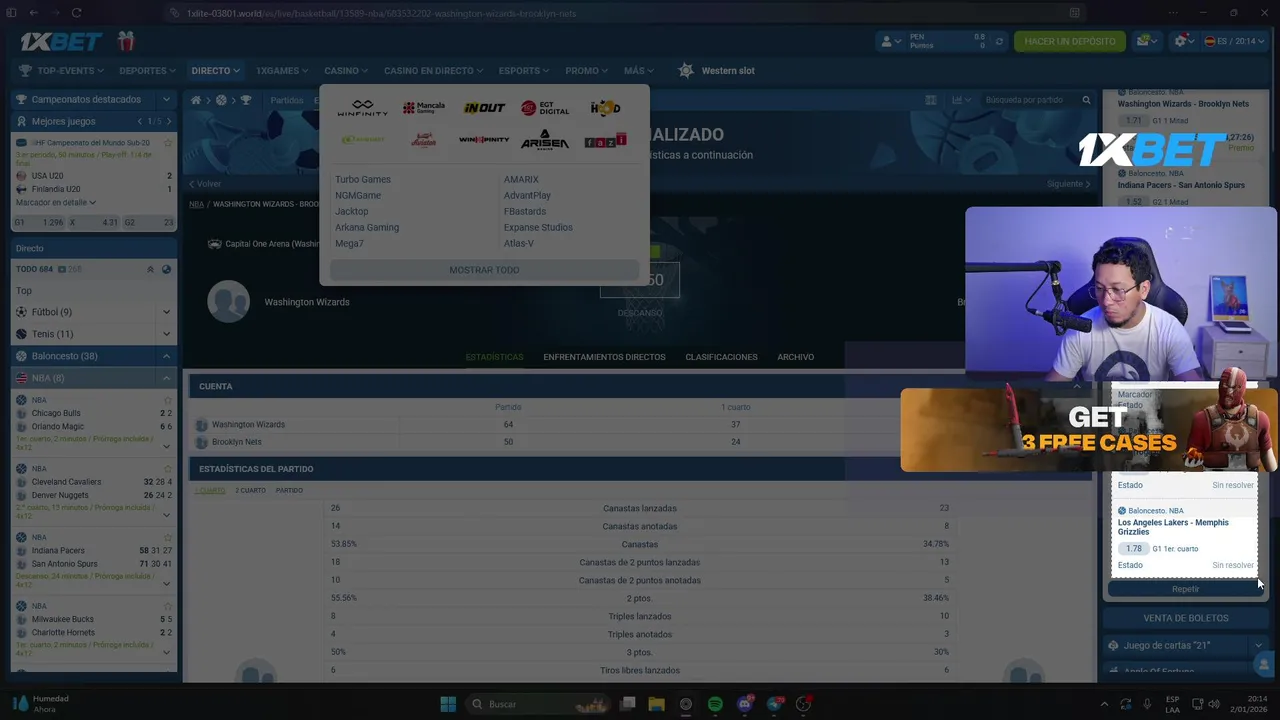This screenshot has height=720, width=1280.
Task: Expand the Tenis (11) category
Action: tap(166, 334)
